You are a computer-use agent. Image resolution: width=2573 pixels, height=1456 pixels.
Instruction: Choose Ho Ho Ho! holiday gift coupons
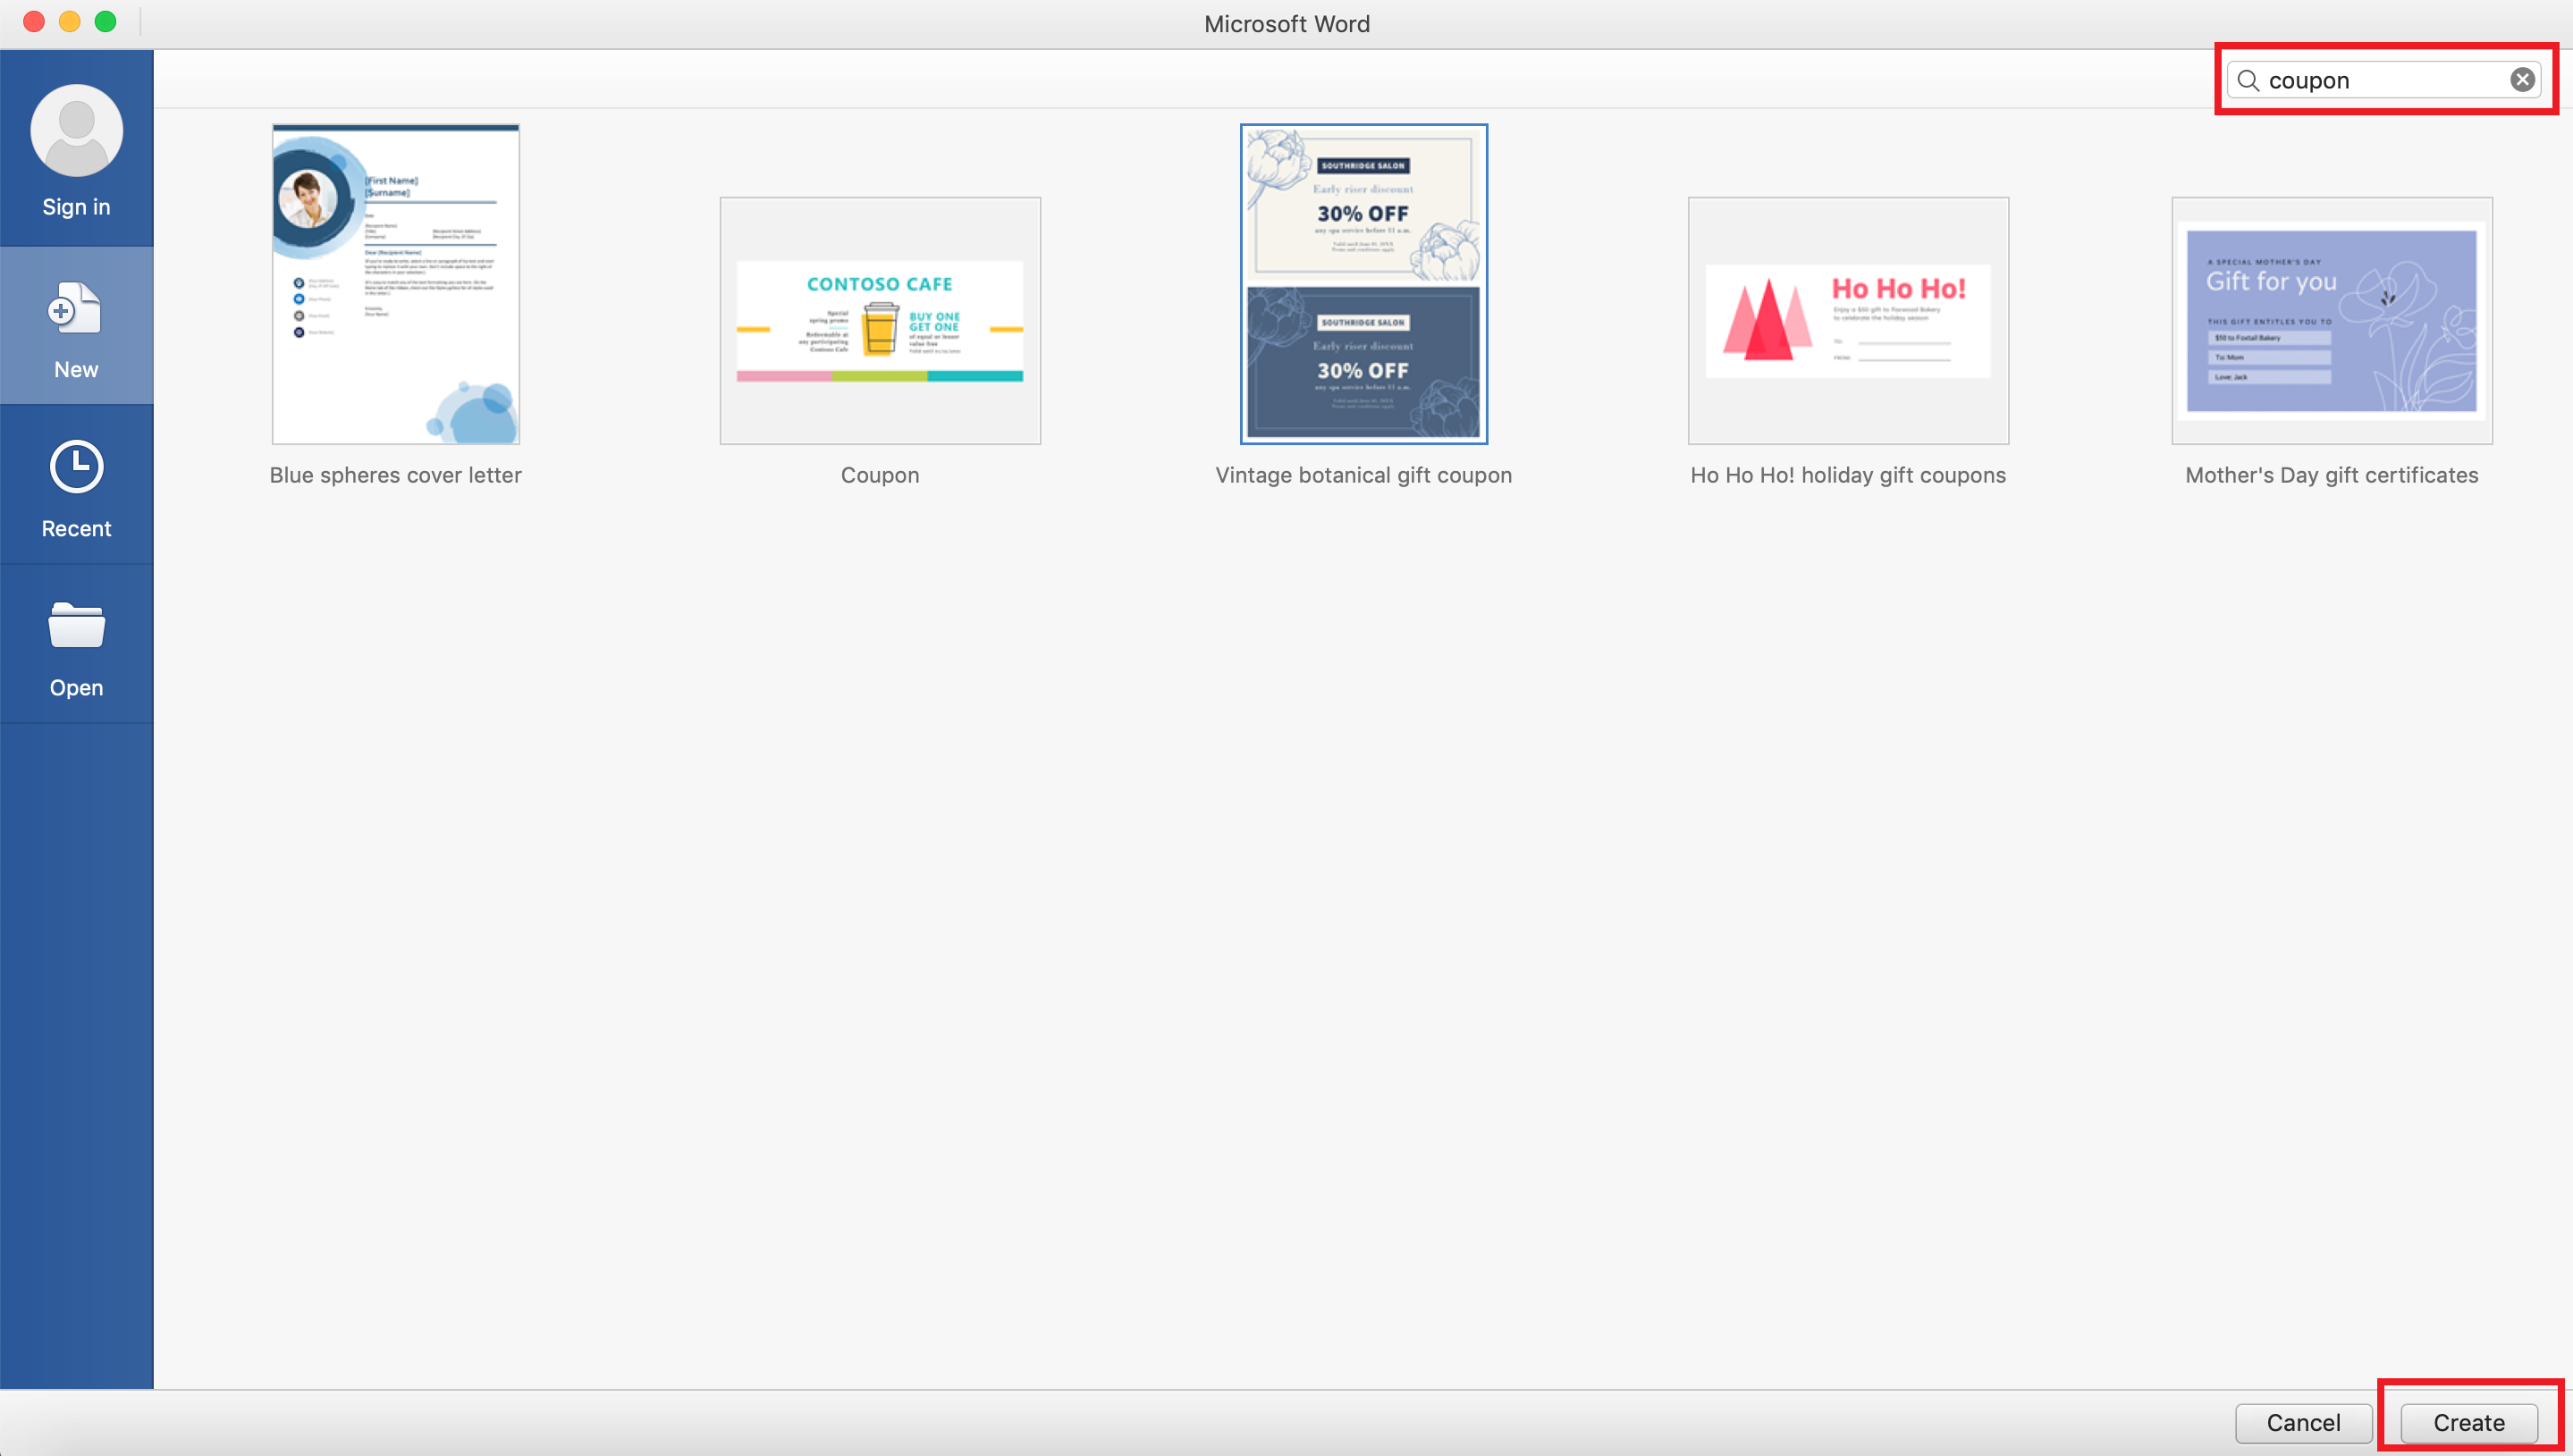[x=1847, y=321]
